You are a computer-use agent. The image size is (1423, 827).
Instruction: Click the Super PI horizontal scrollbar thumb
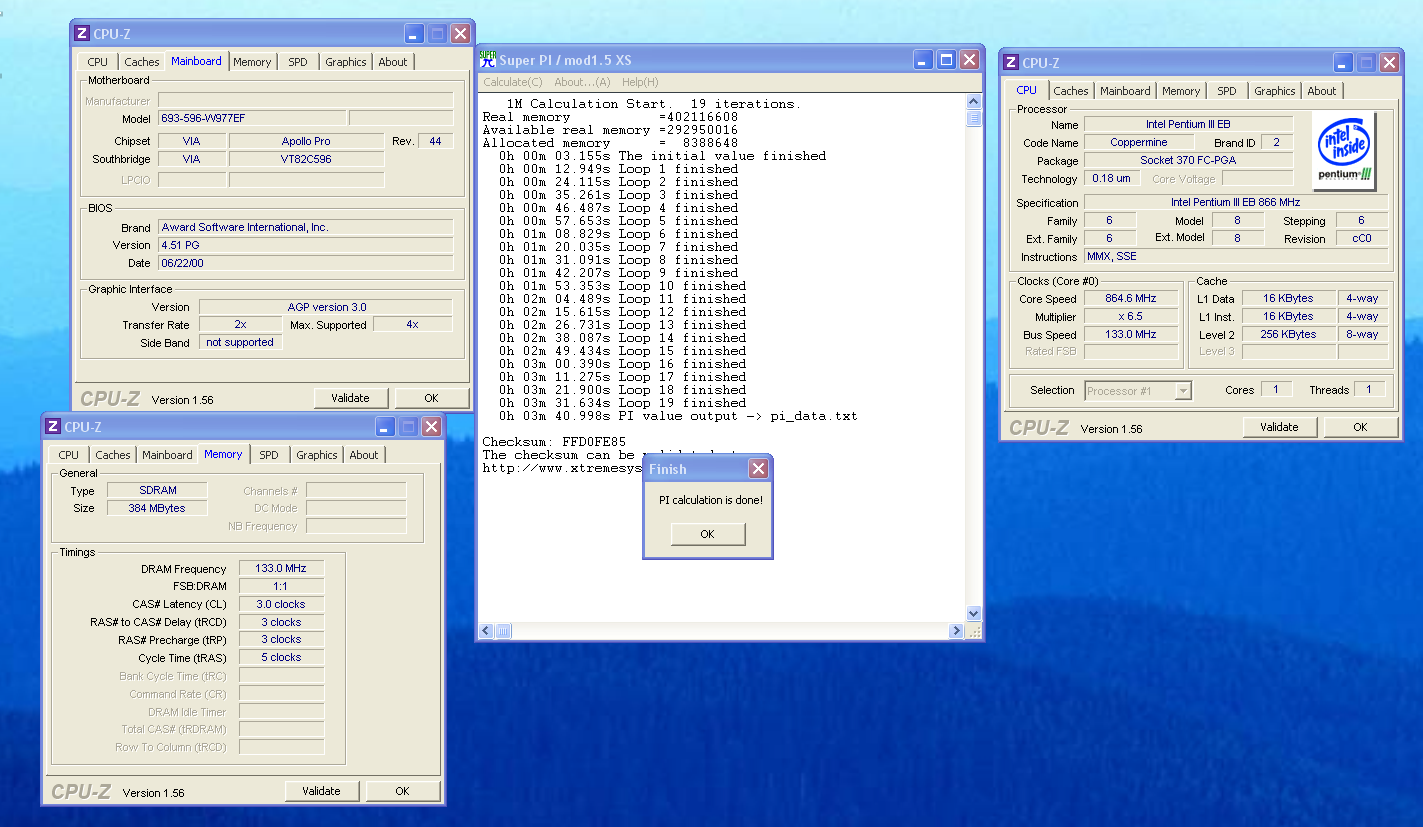pos(504,631)
